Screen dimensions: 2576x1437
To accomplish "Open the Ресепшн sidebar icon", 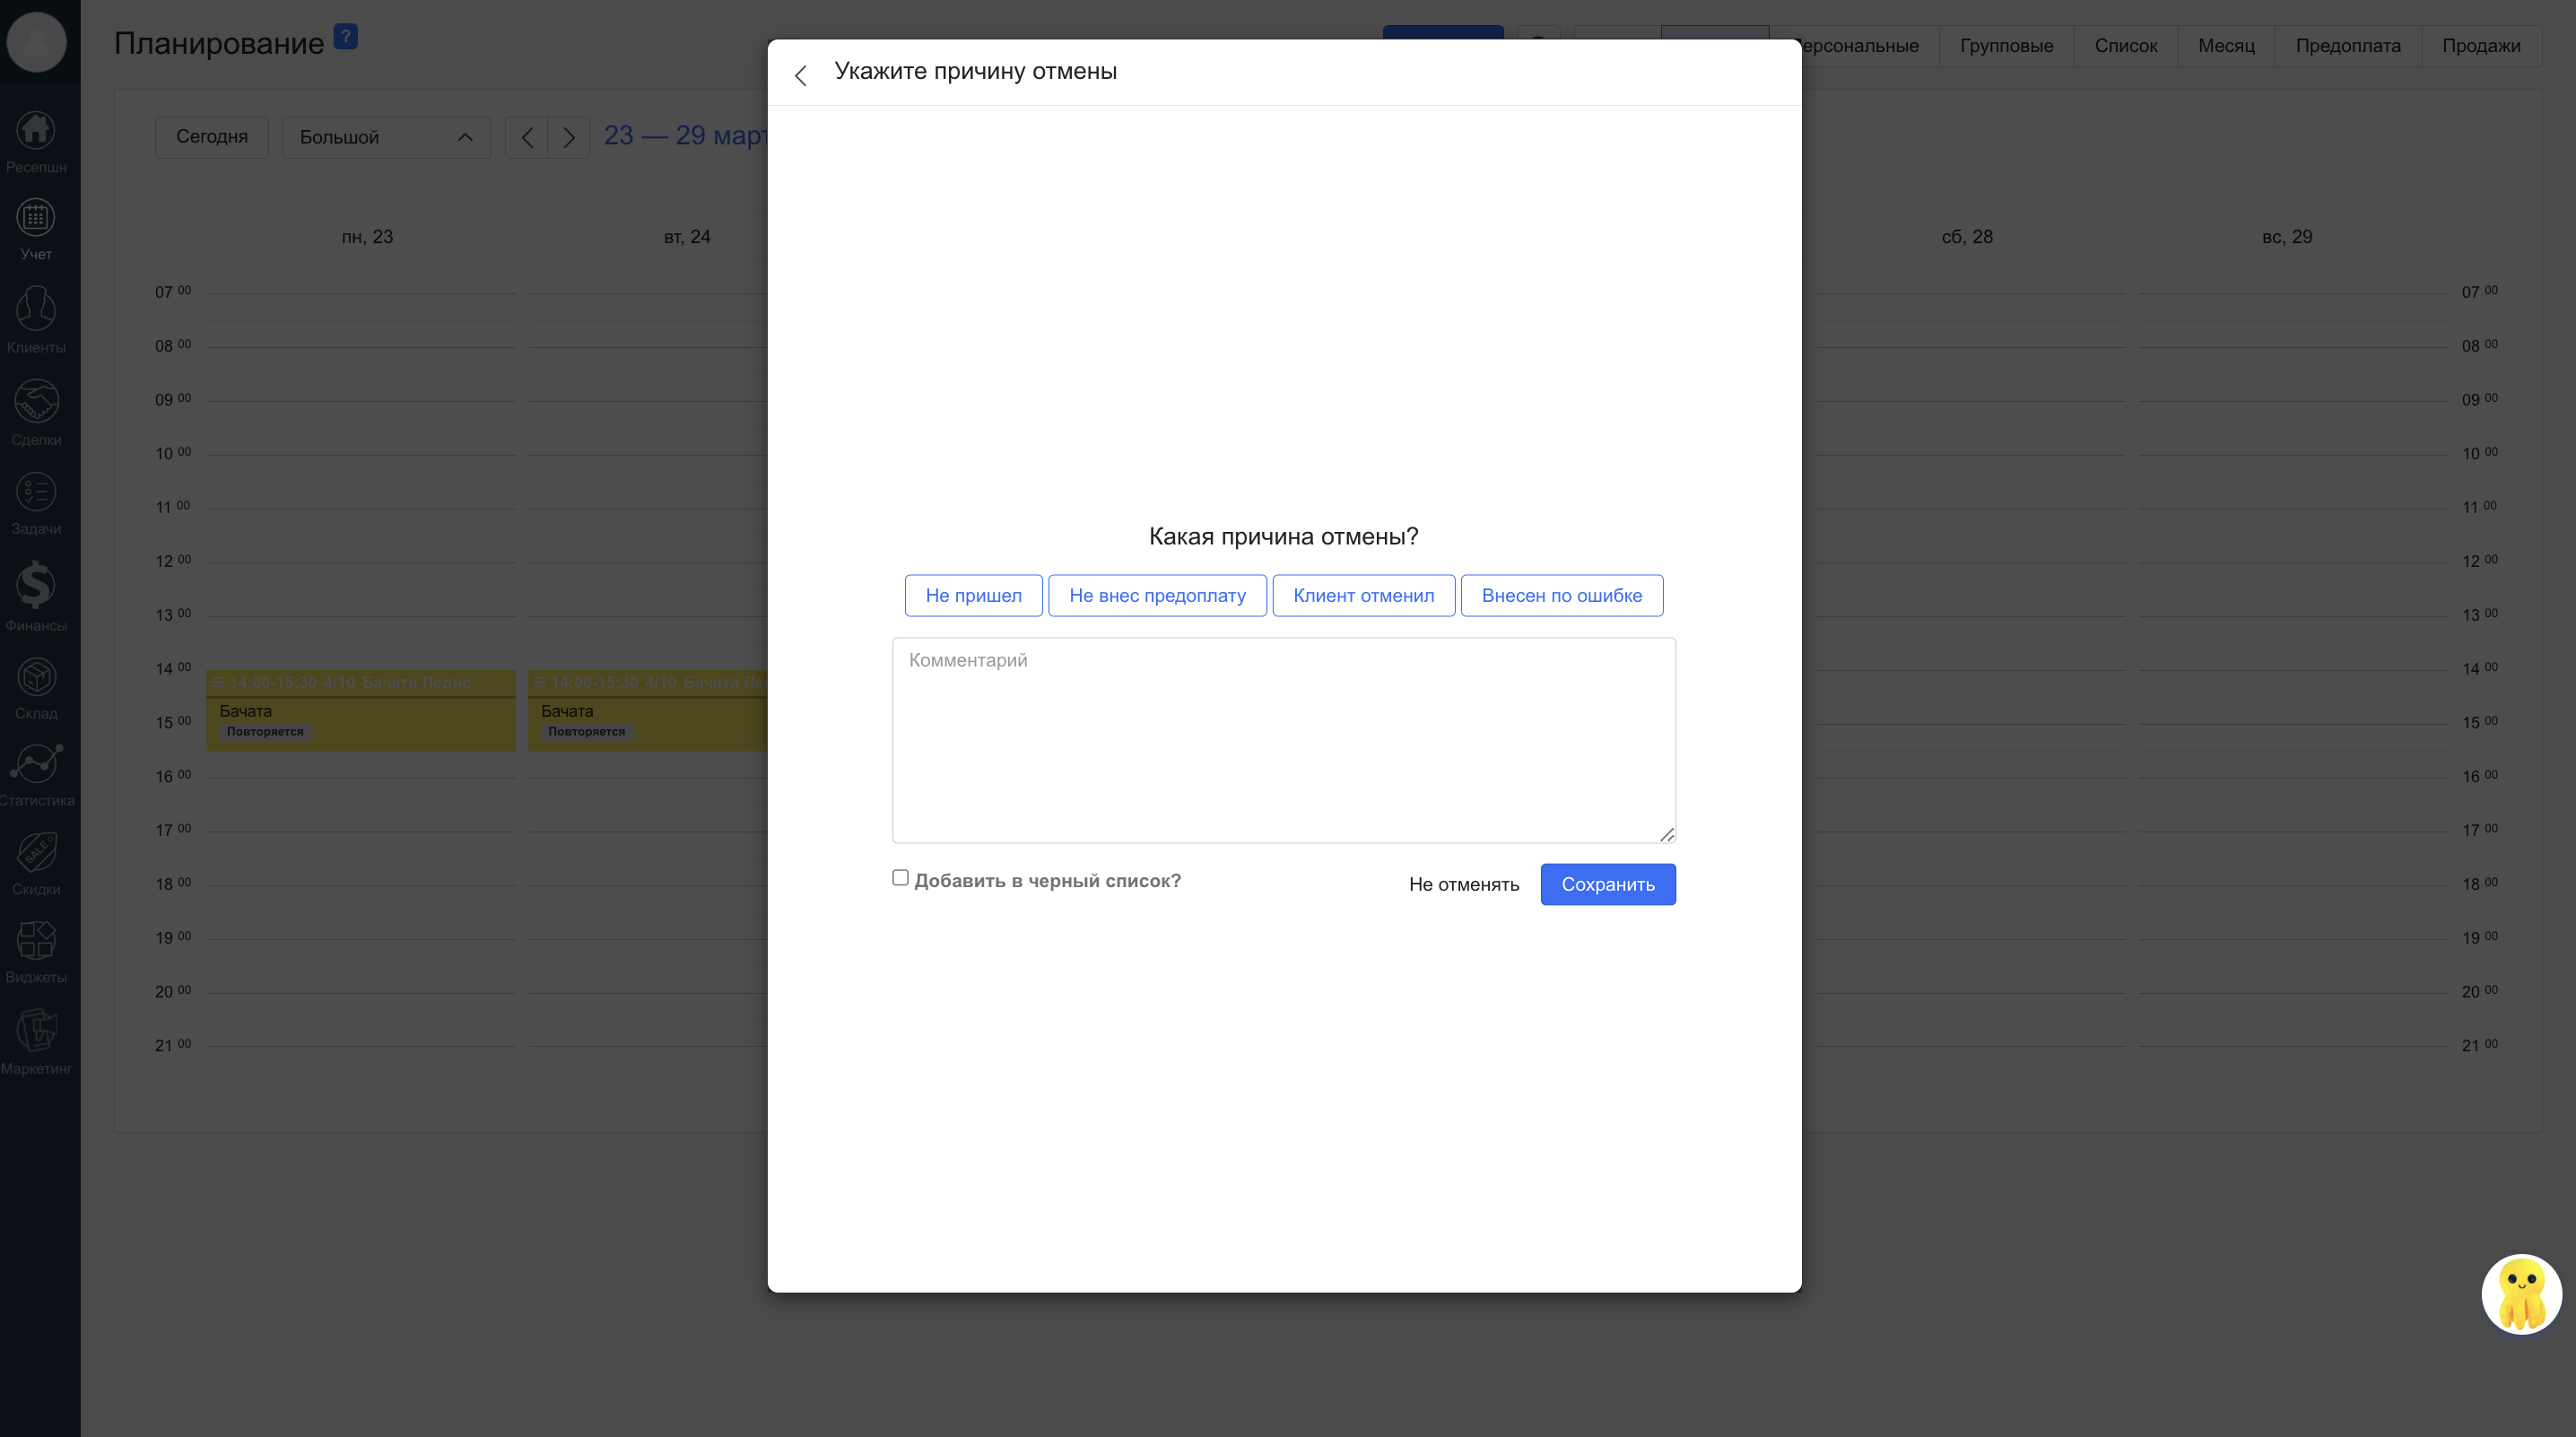I will [x=36, y=131].
